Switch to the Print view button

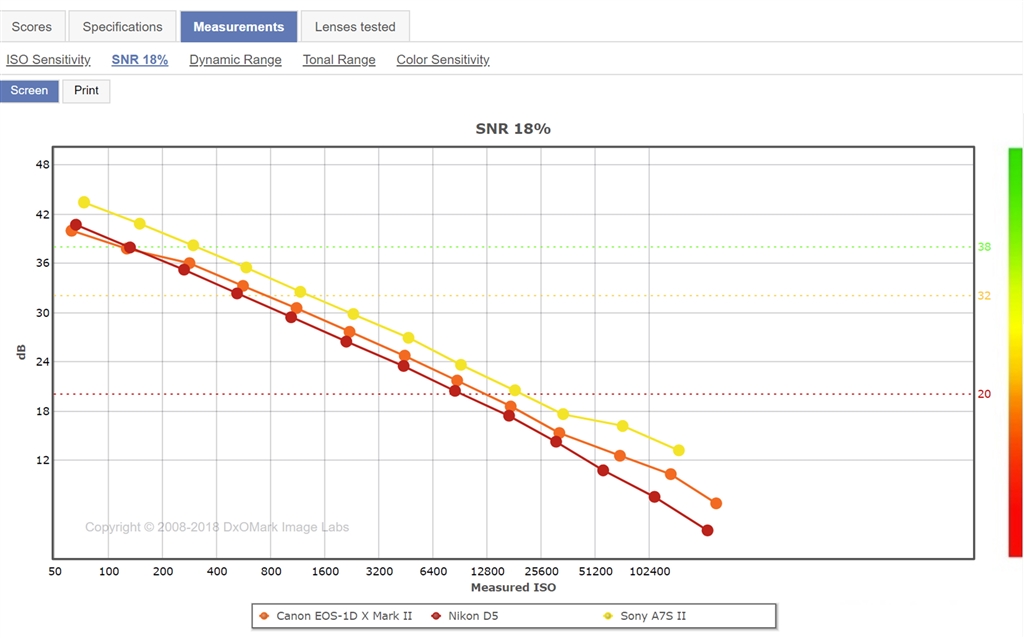(x=87, y=91)
